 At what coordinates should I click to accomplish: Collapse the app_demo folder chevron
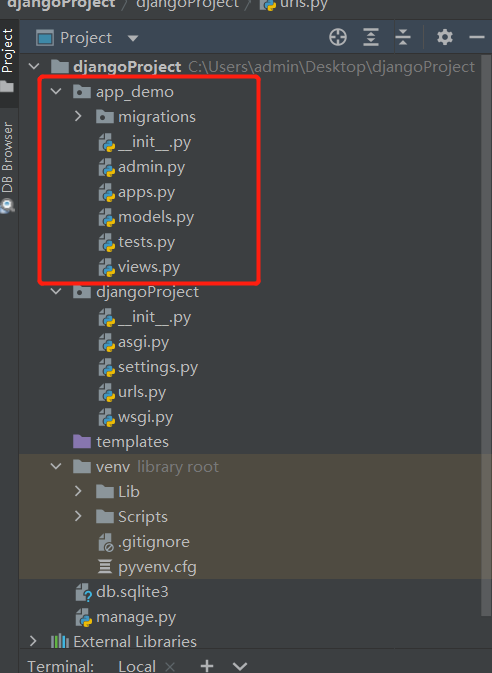56,91
